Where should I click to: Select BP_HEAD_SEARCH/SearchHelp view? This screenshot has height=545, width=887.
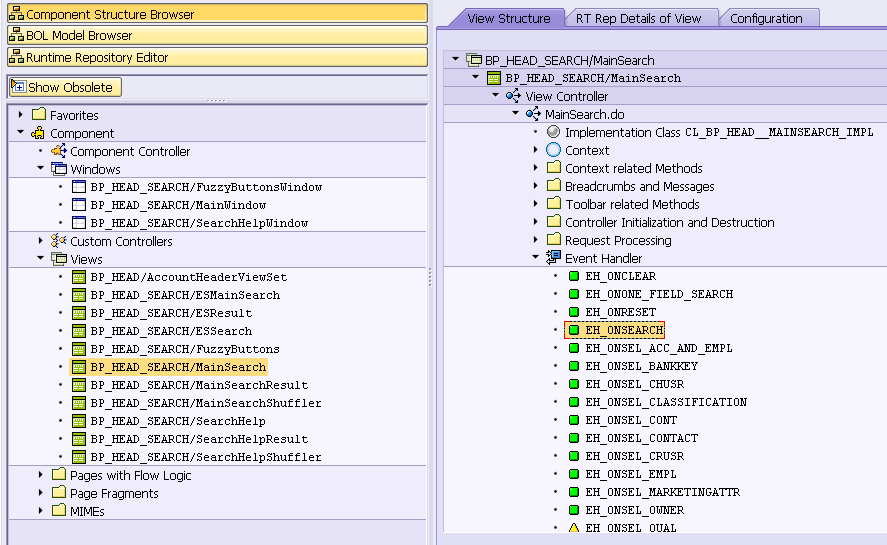(178, 422)
